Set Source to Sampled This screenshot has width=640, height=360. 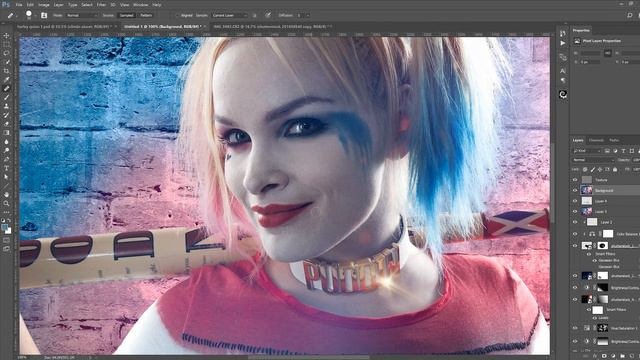126,15
